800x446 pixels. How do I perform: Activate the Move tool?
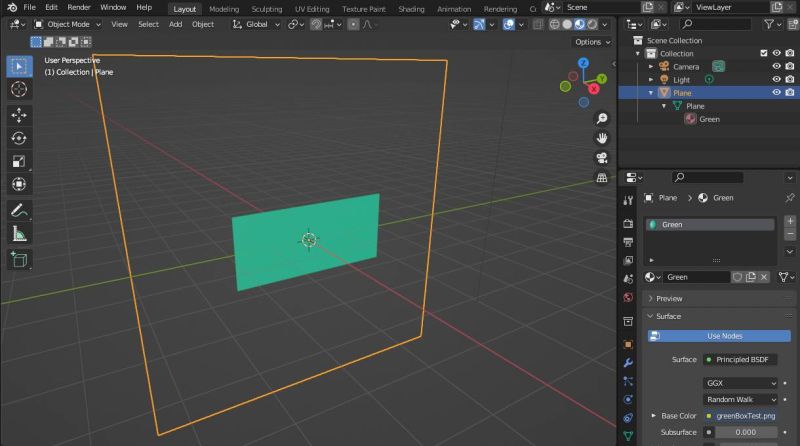coord(19,115)
